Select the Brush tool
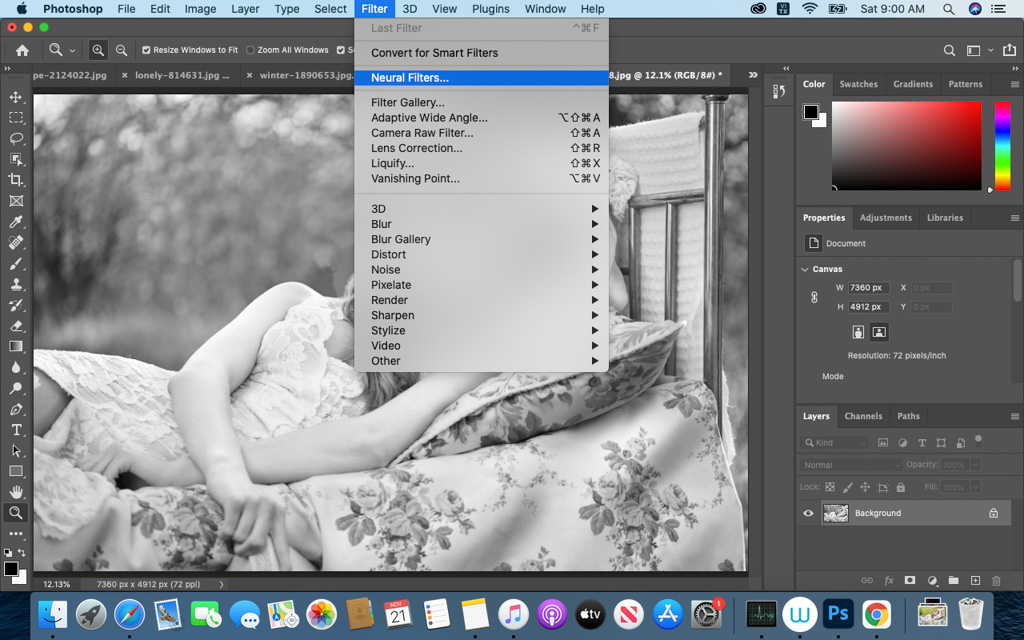Viewport: 1024px width, 640px height. pos(16,263)
